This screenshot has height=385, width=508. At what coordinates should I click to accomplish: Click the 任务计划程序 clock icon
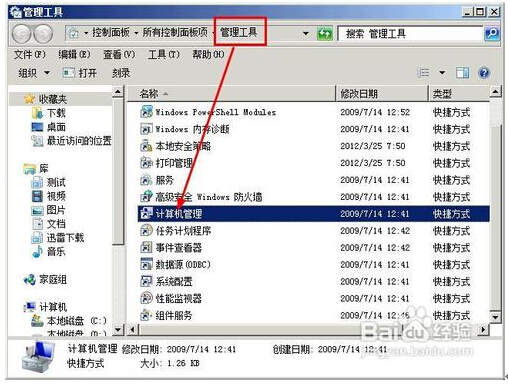click(146, 231)
